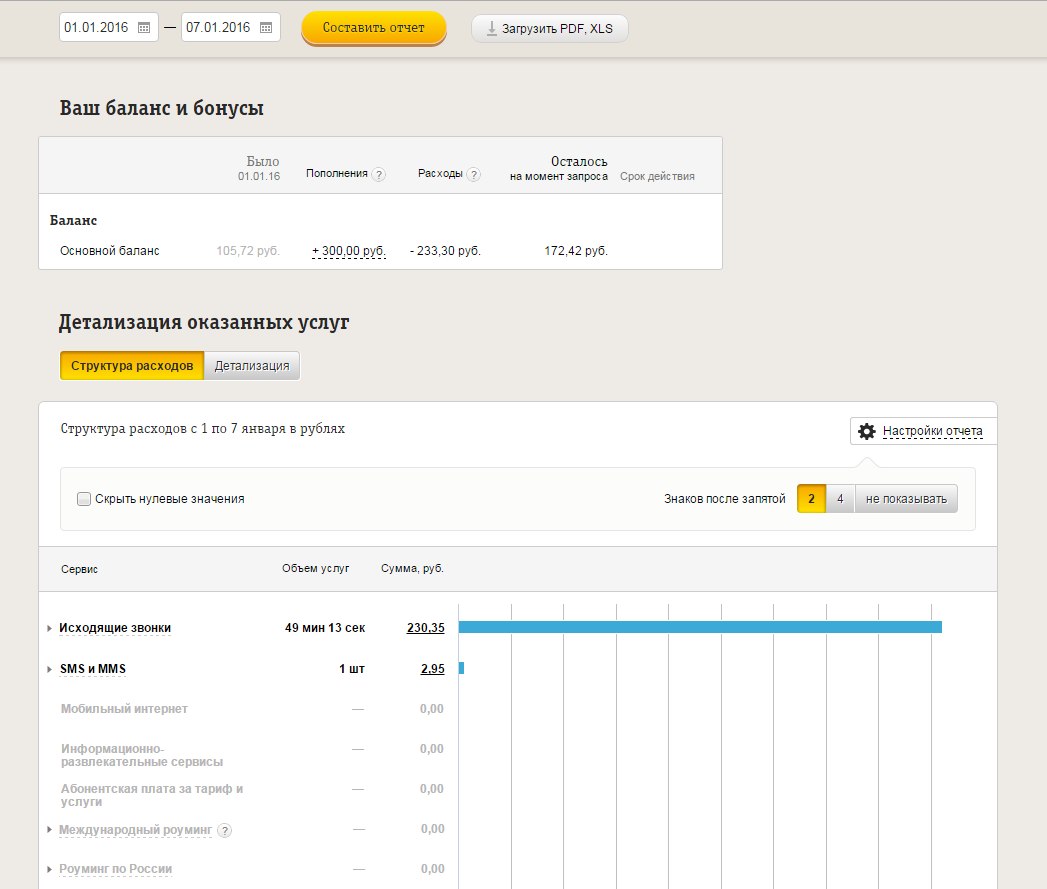Viewport: 1047px width, 889px height.
Task: Click the help icon next to Пополнения
Action: point(379,174)
